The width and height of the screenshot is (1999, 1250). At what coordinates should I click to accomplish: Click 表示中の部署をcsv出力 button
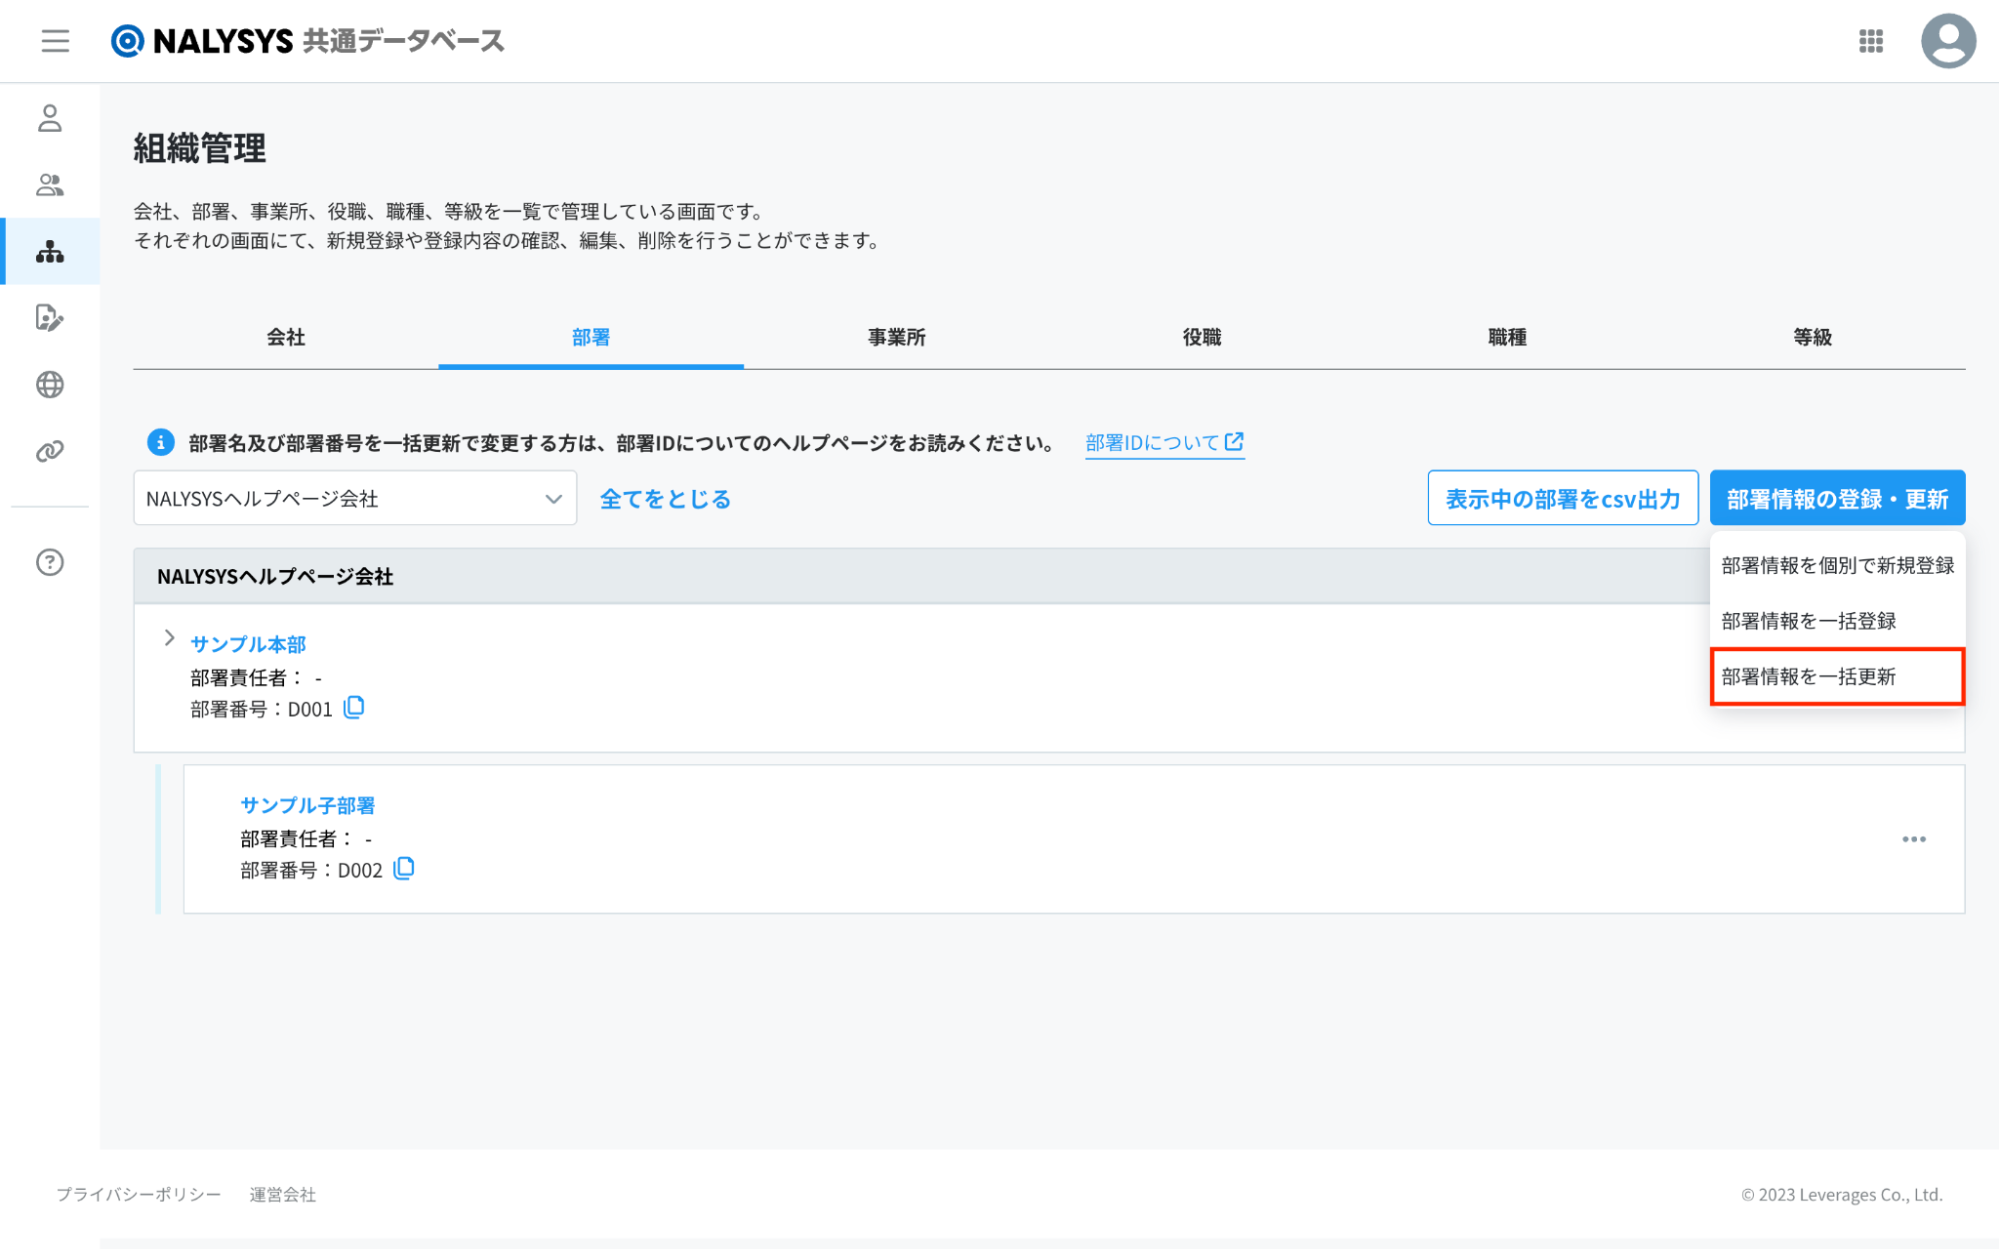coord(1562,498)
